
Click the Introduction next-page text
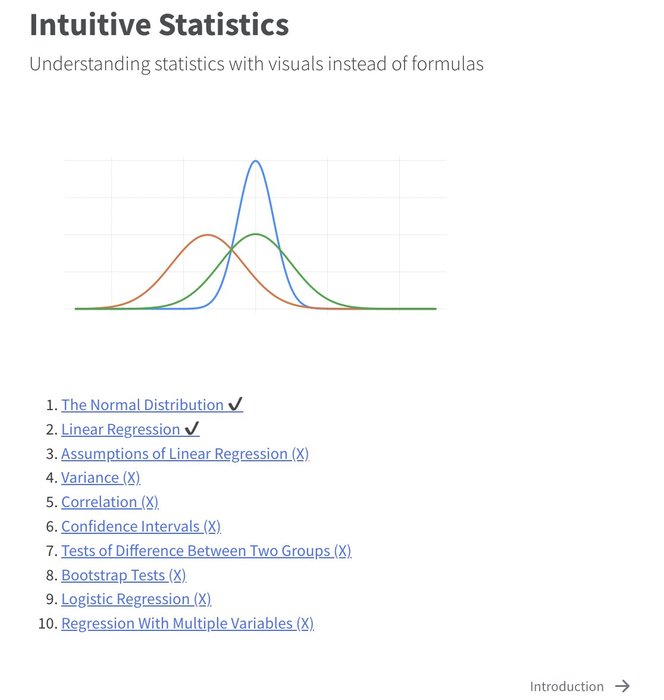click(x=566, y=686)
